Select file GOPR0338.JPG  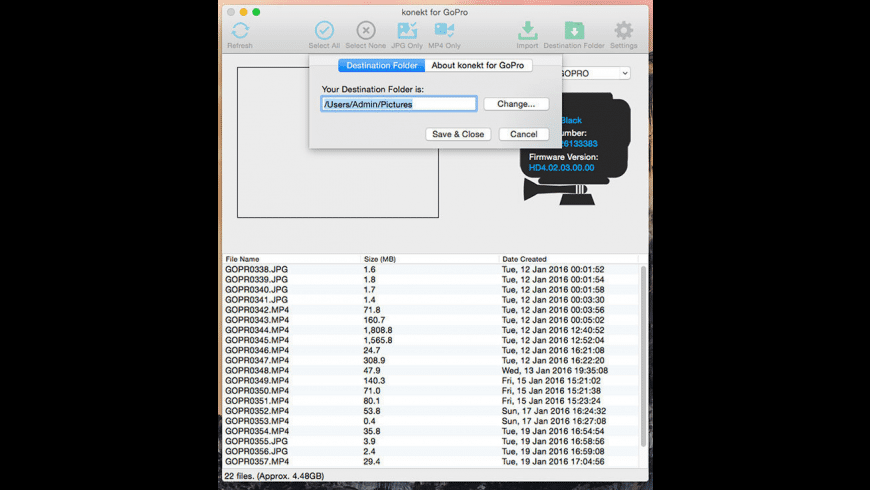point(256,269)
